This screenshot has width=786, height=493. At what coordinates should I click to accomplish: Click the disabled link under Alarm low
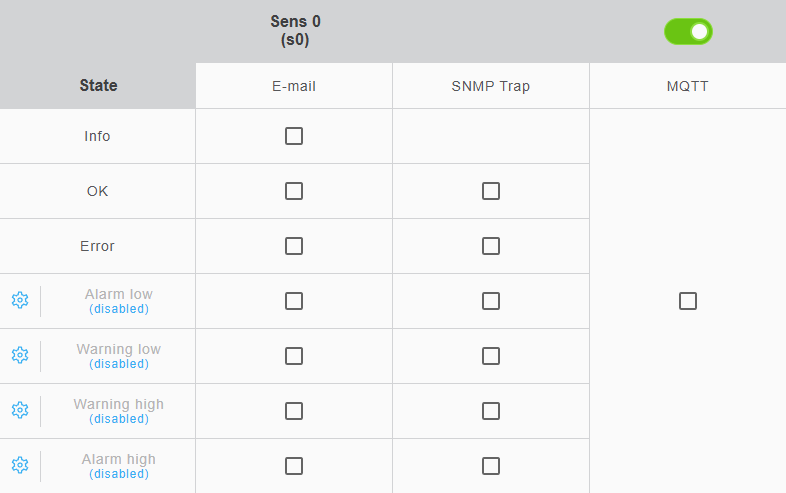coord(119,309)
